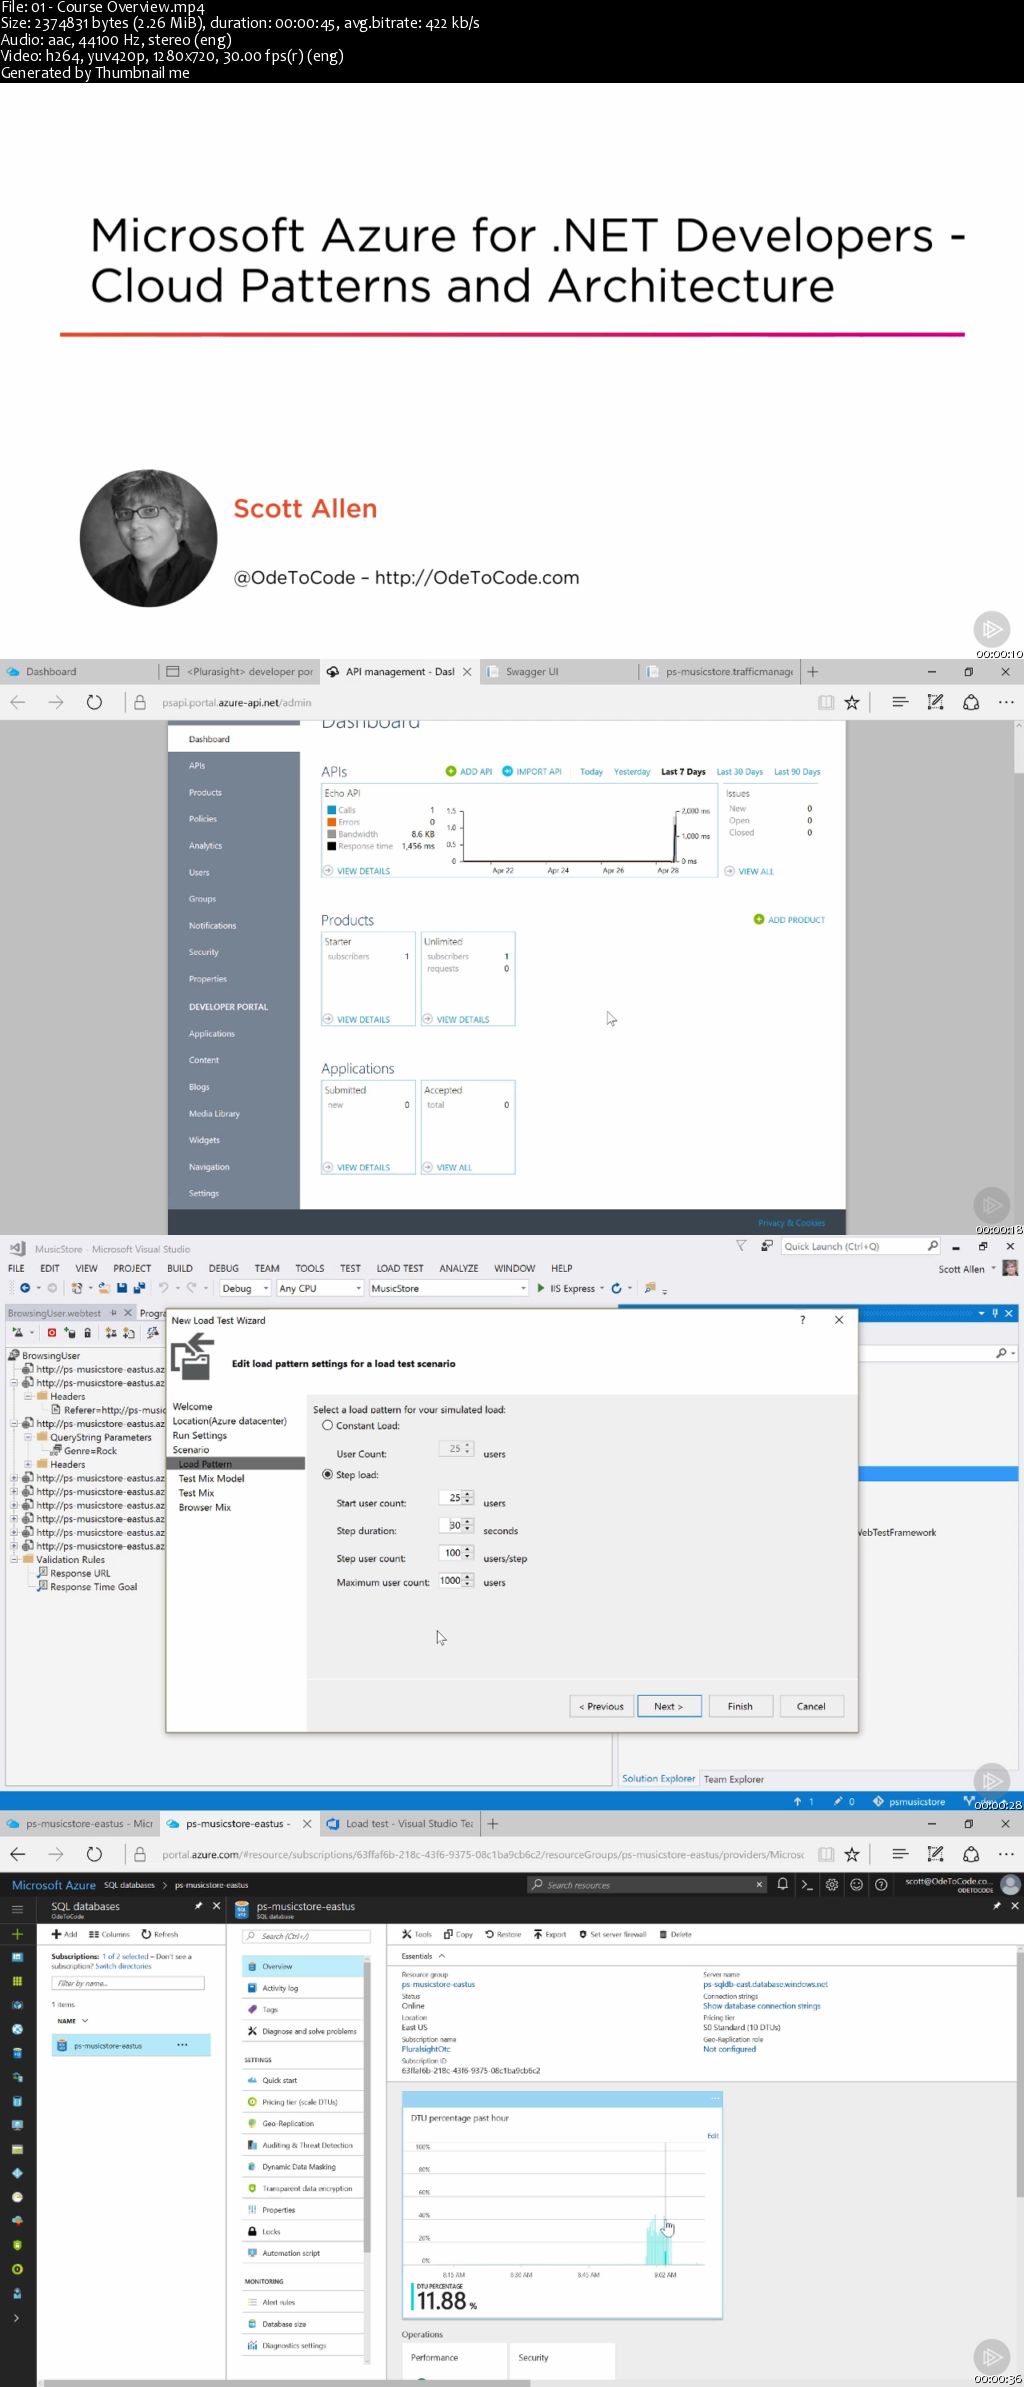Screen dimensions: 1024x2387
Task: Open Azure portal settings gear
Action: 832,1884
